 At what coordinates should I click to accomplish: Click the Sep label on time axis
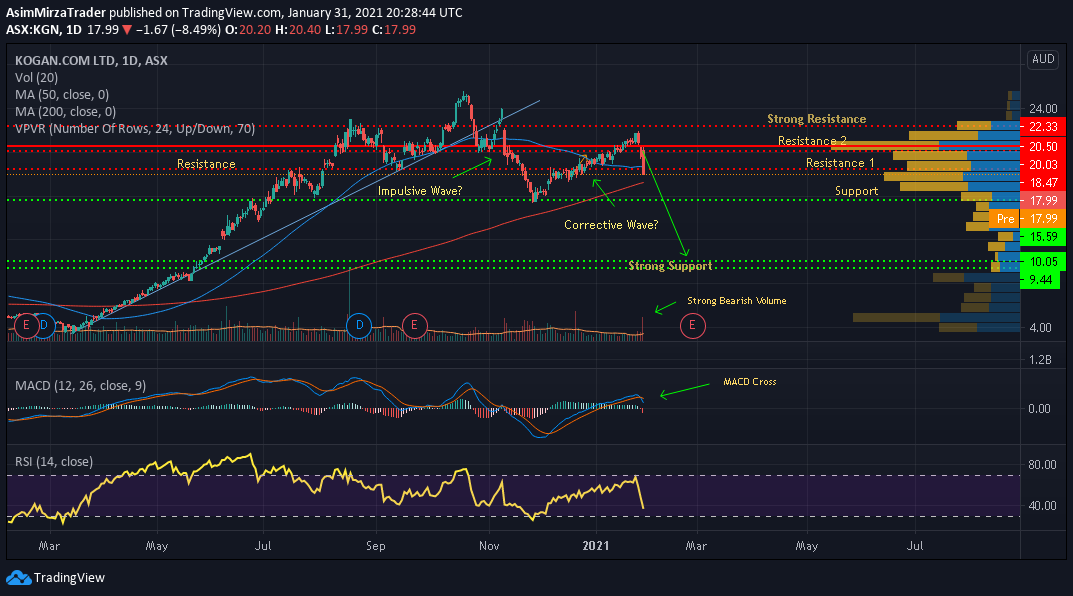(376, 545)
